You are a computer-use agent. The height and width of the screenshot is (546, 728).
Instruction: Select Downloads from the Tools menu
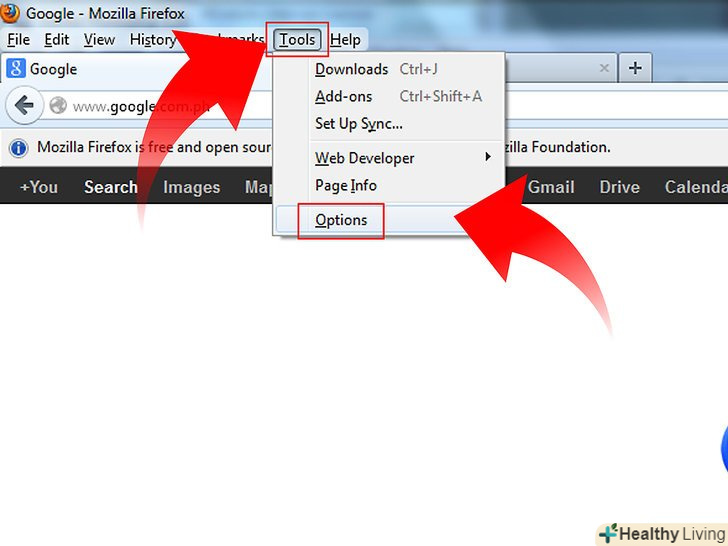click(x=389, y=69)
